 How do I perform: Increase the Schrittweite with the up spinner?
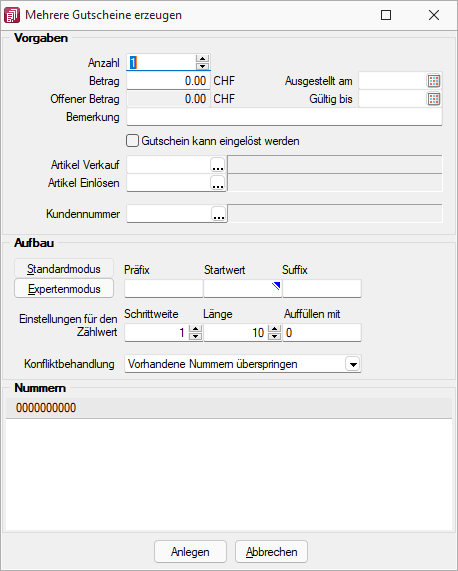pyautogui.click(x=196, y=329)
